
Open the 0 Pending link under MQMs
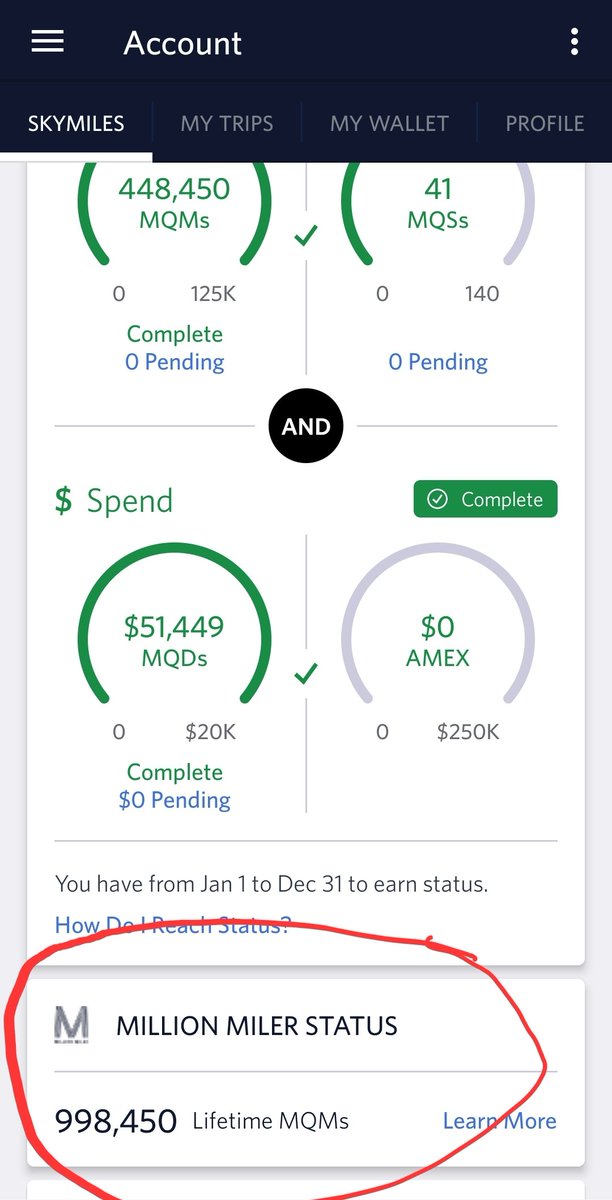click(174, 362)
